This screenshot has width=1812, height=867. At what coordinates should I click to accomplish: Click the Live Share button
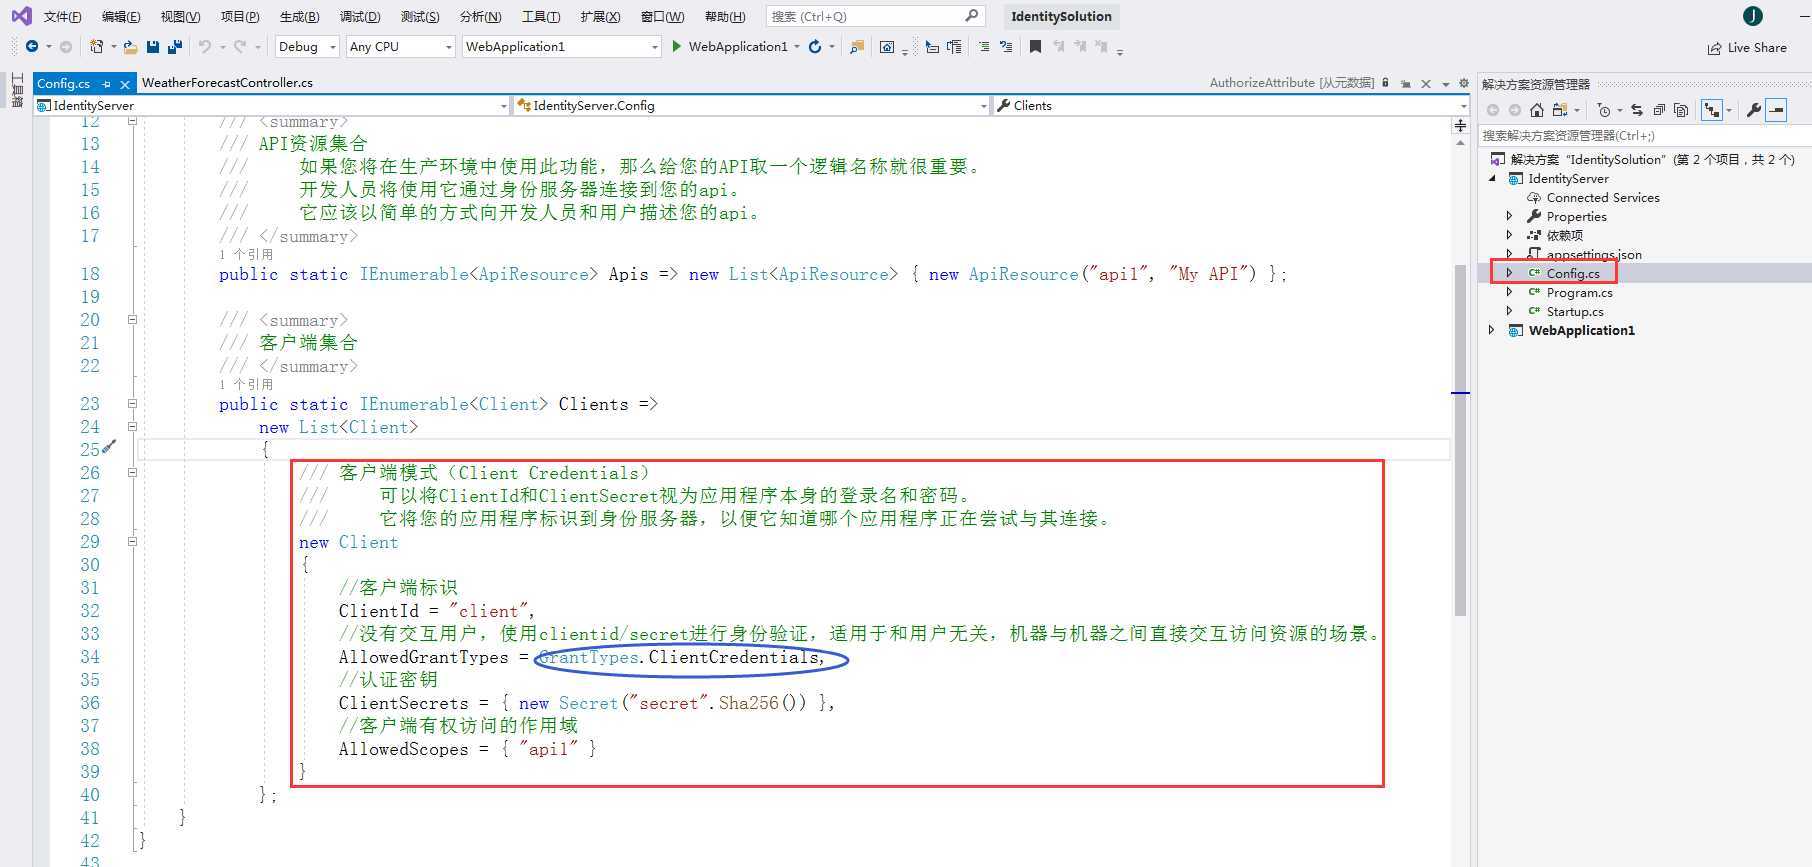tap(1747, 47)
